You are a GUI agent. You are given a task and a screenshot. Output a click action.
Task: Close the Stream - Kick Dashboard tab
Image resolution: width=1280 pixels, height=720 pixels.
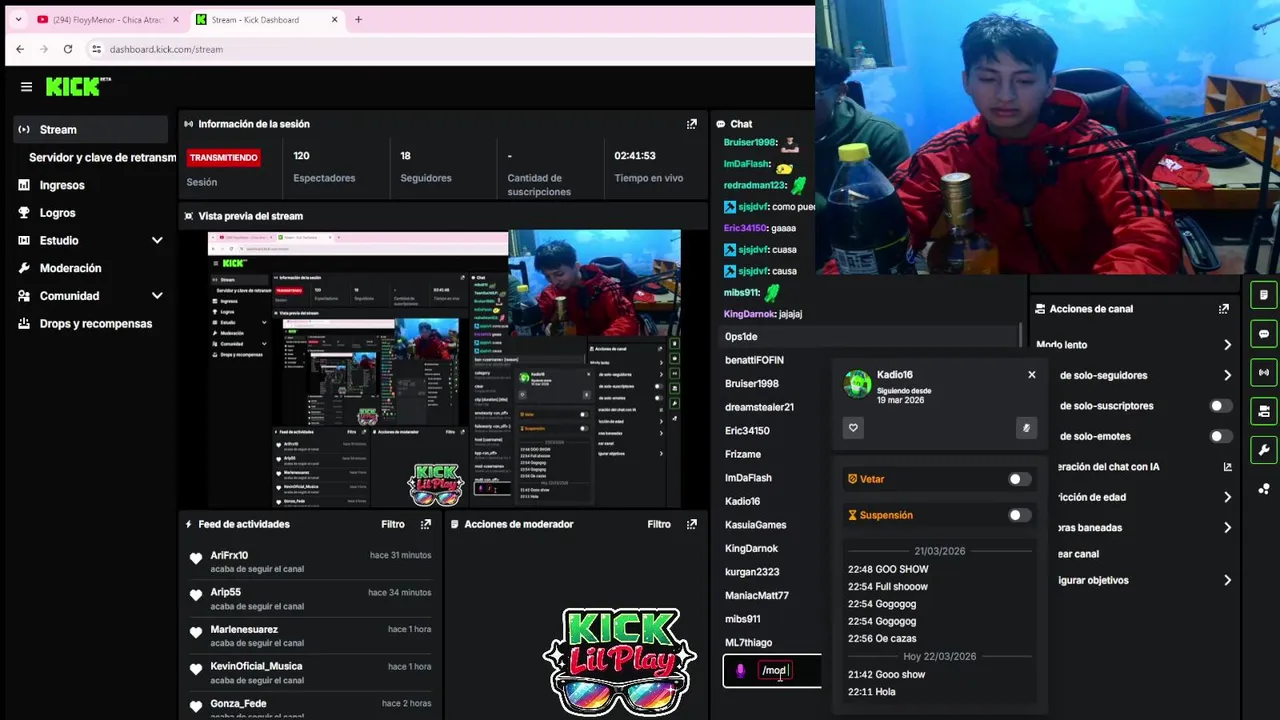pos(334,19)
